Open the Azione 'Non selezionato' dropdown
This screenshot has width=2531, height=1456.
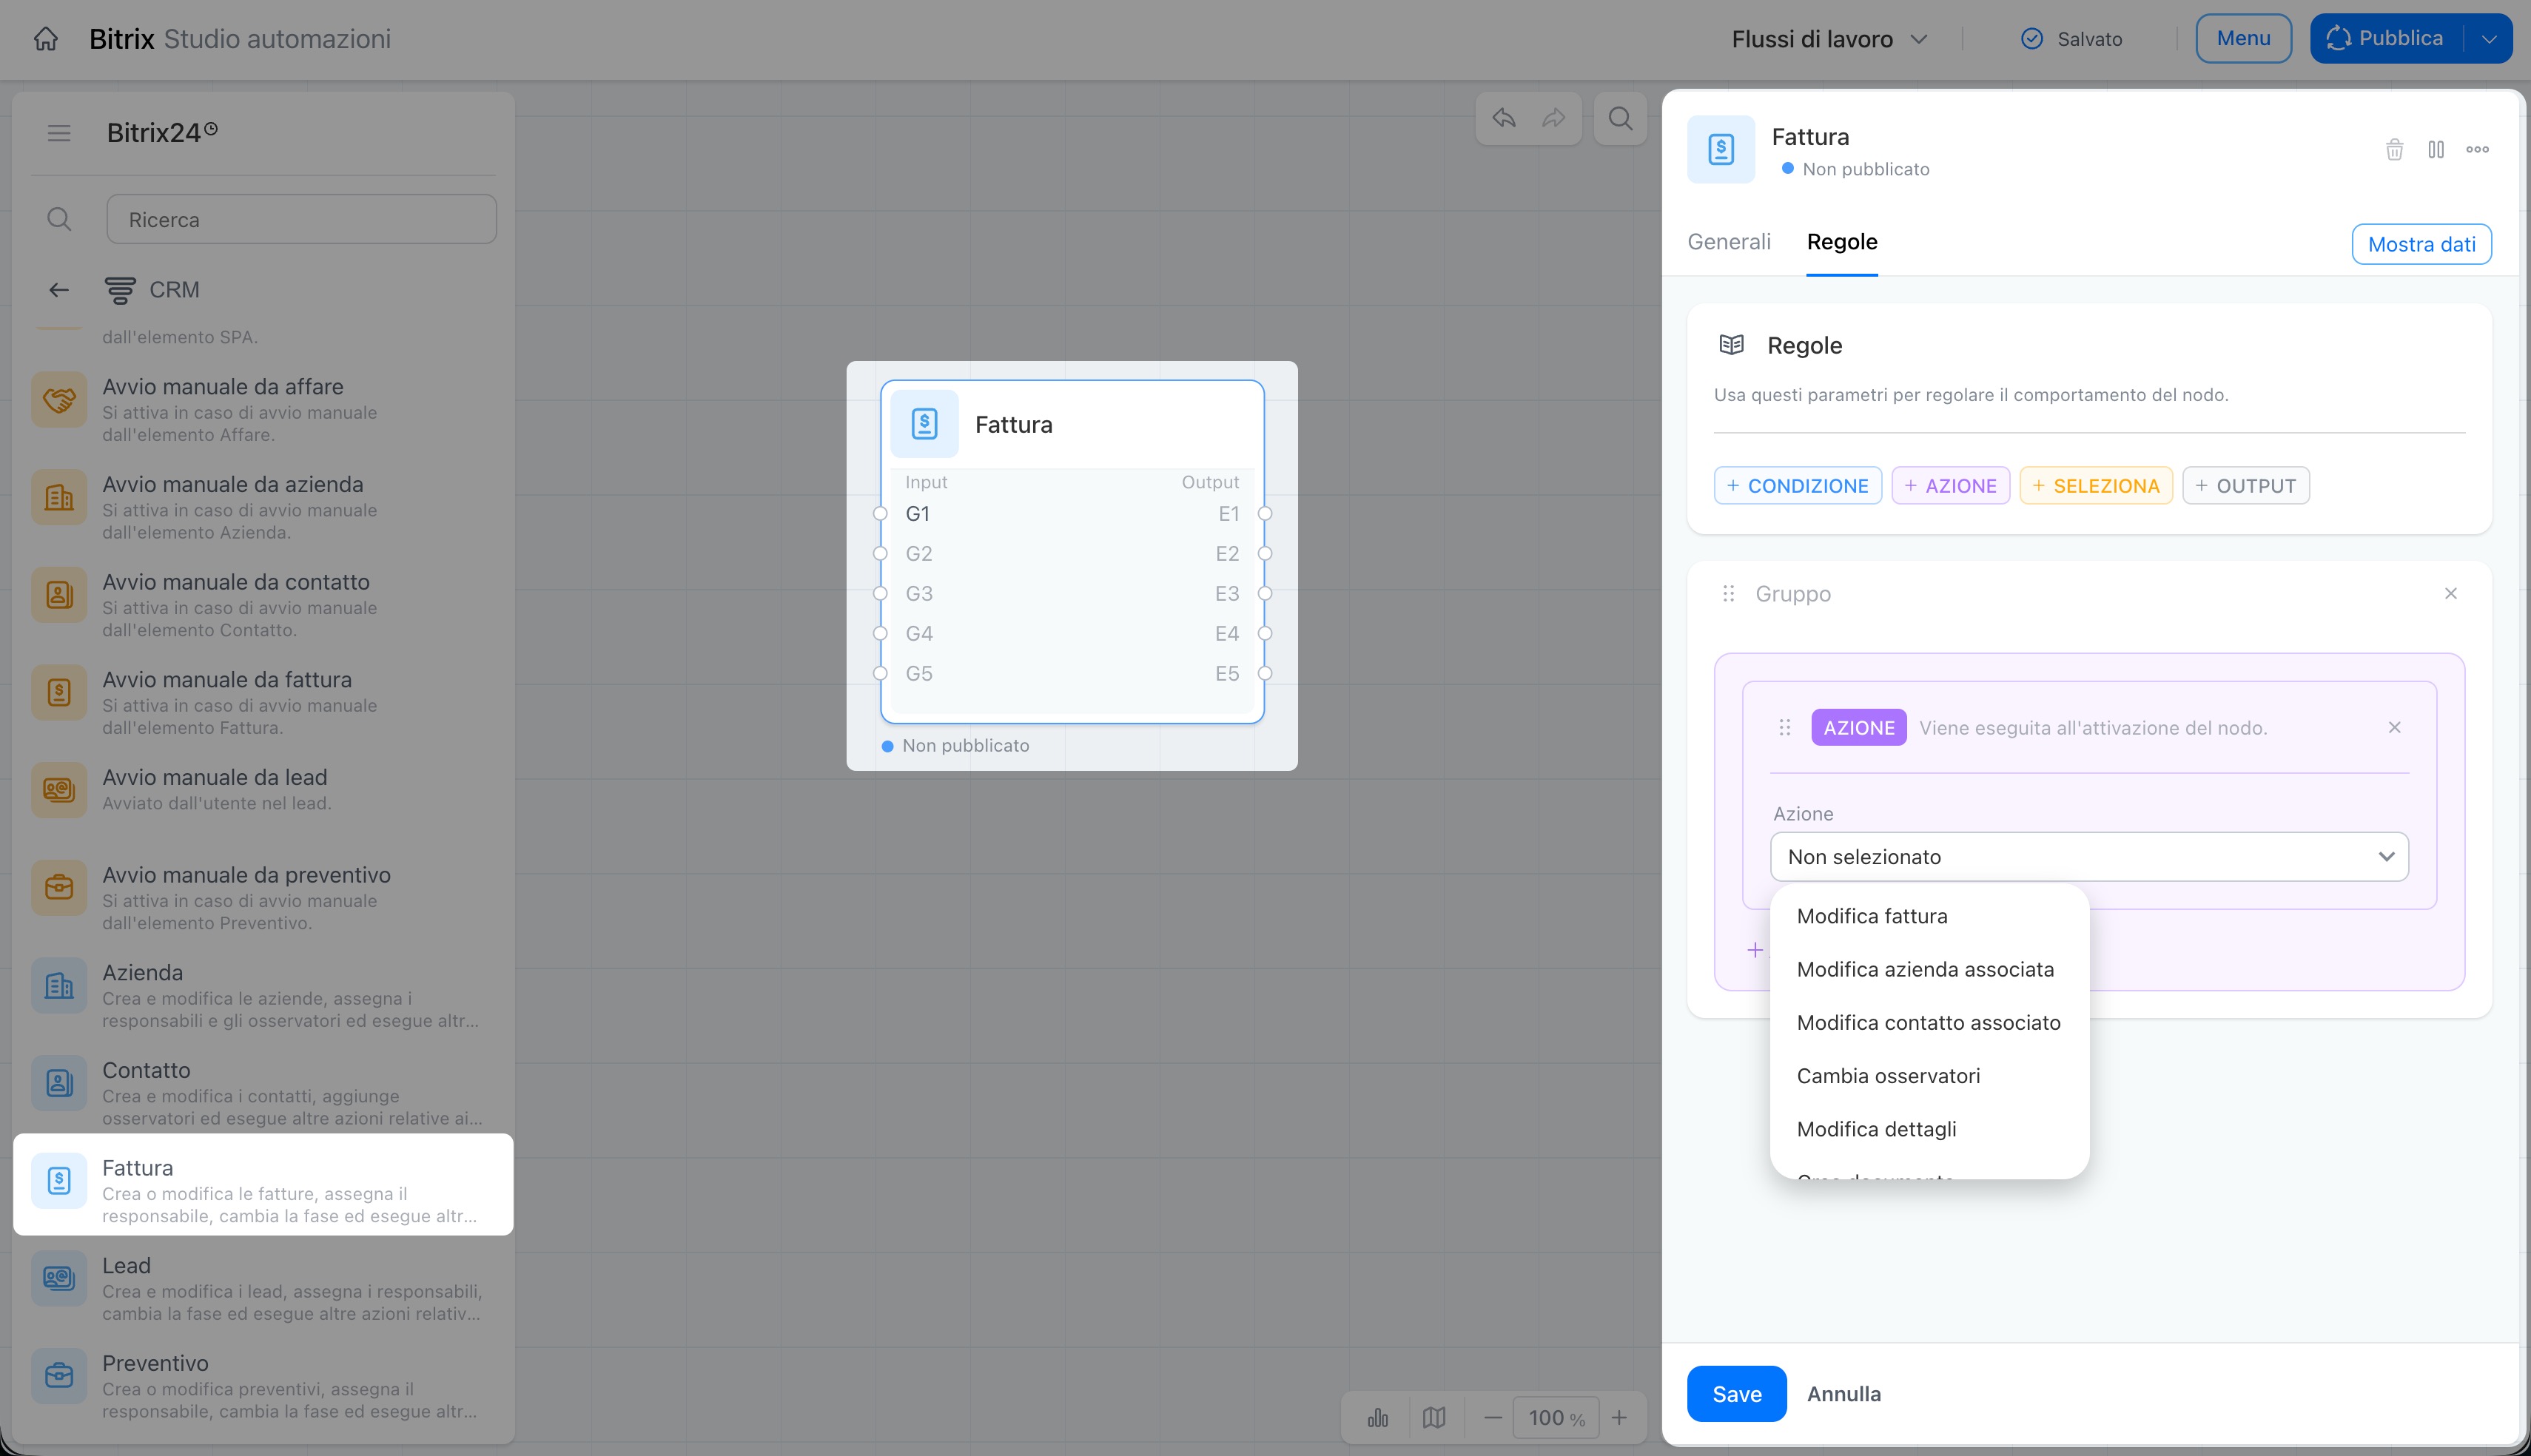click(2089, 857)
